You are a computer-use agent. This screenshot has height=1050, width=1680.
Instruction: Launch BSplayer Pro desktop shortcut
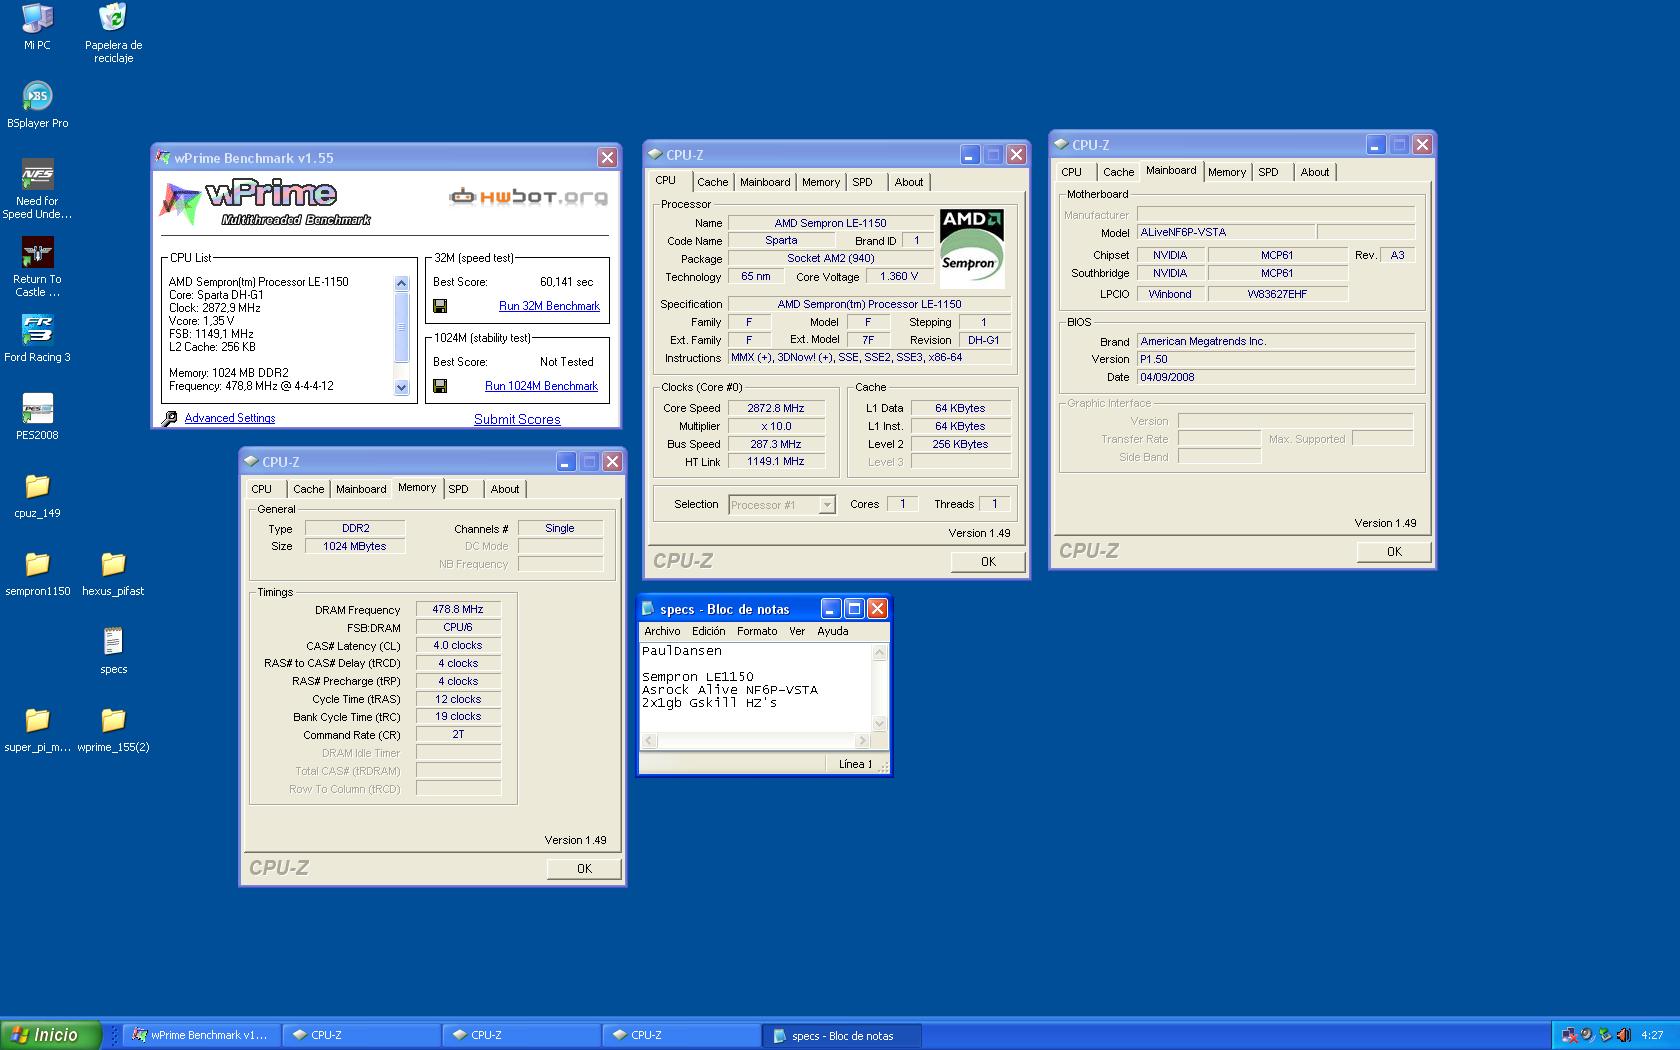coord(37,104)
